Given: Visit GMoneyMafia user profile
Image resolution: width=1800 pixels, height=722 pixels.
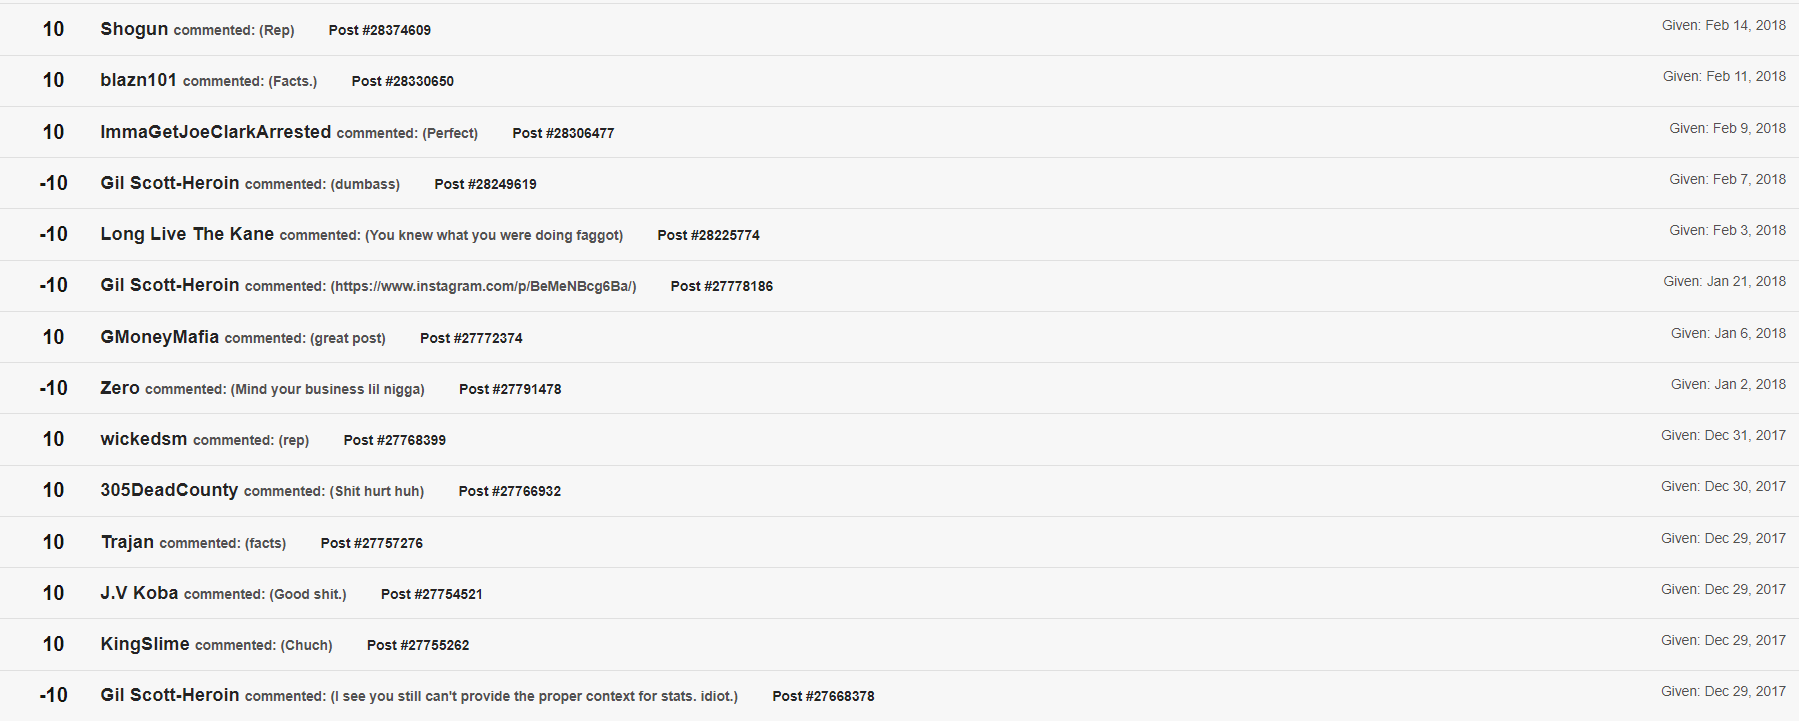Looking at the screenshot, I should 160,337.
